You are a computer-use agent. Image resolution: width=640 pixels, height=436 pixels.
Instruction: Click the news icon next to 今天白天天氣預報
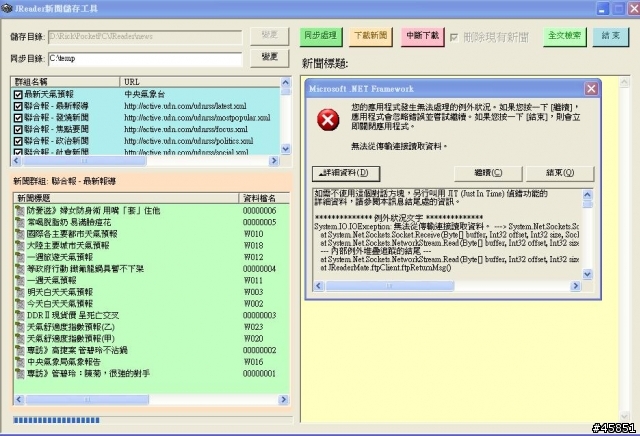pos(20,304)
